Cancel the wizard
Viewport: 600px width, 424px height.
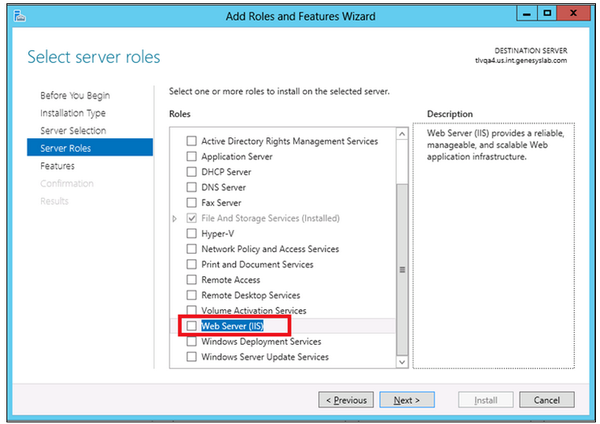(546, 400)
